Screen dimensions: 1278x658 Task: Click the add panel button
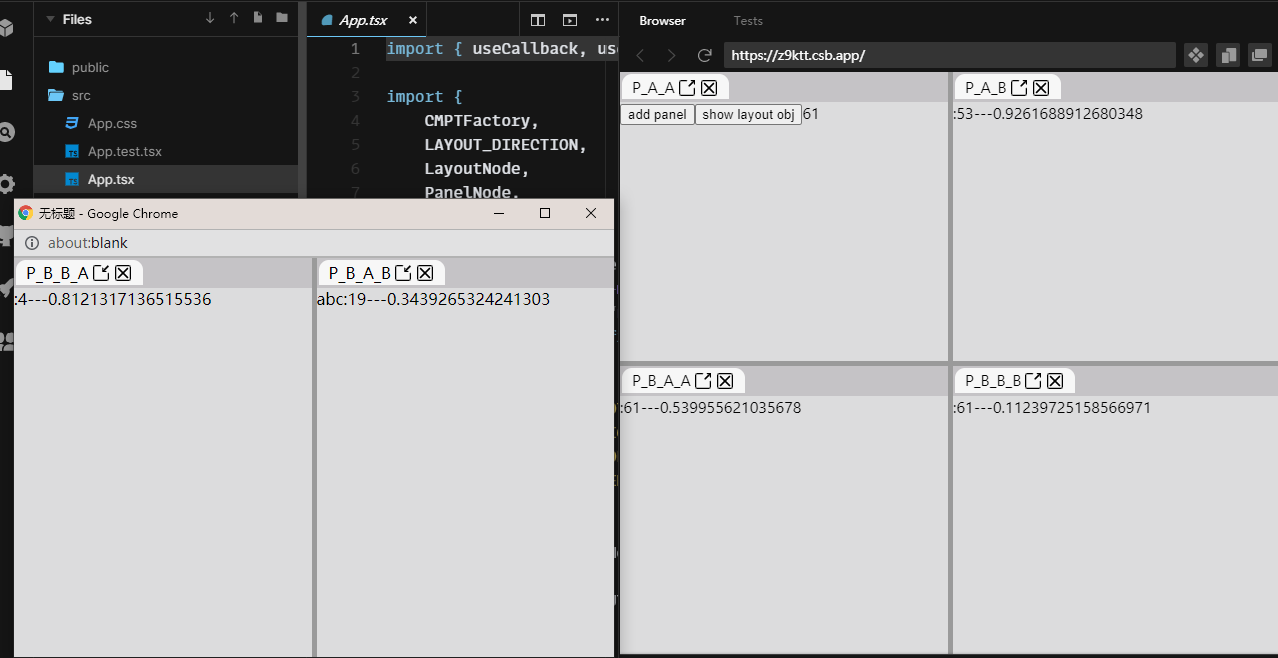click(x=657, y=114)
